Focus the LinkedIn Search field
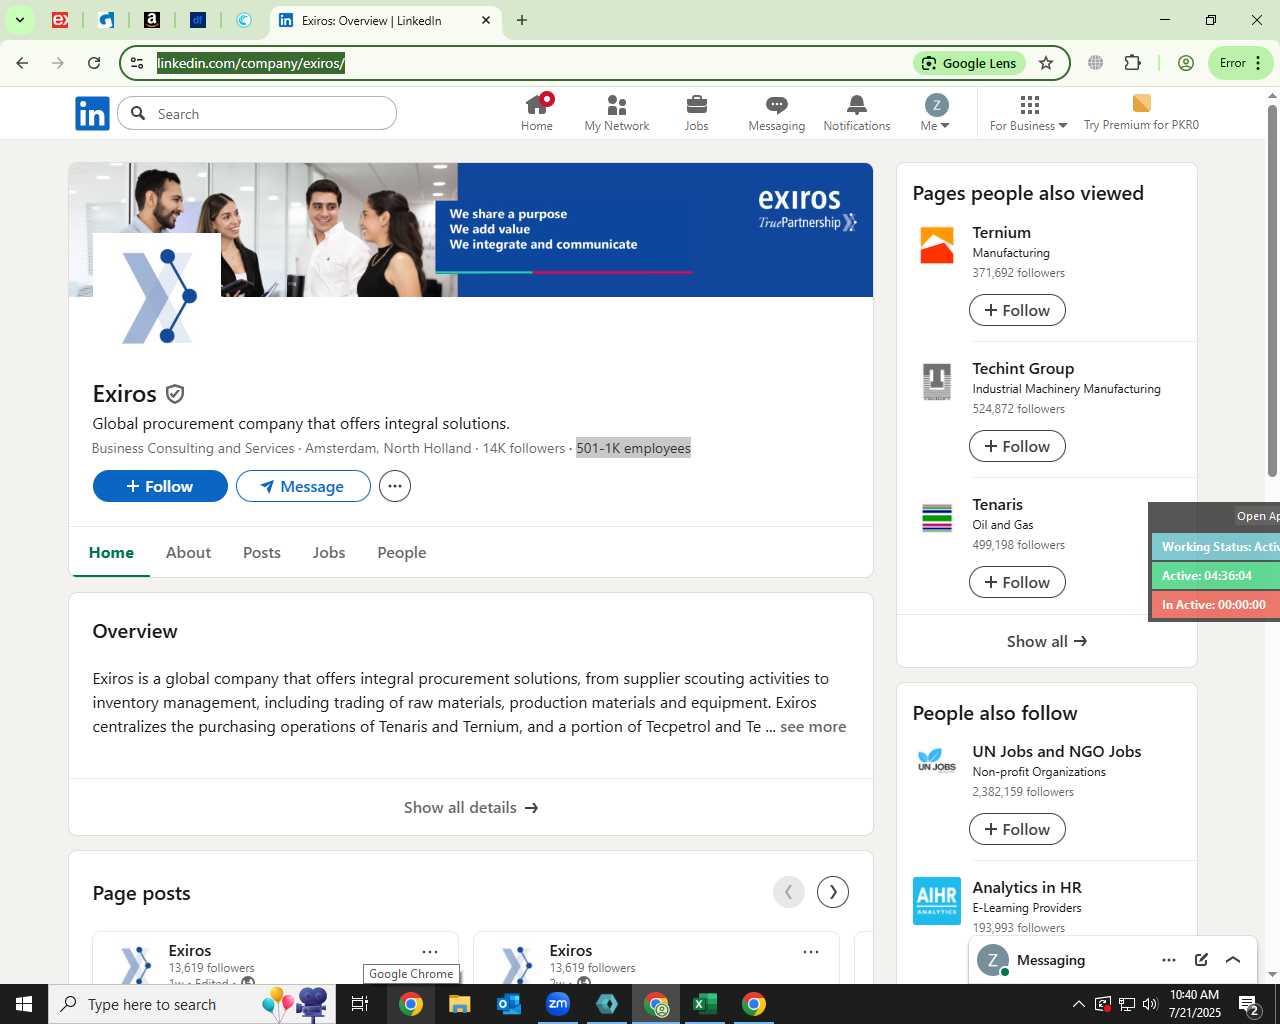The image size is (1280, 1024). 257,114
